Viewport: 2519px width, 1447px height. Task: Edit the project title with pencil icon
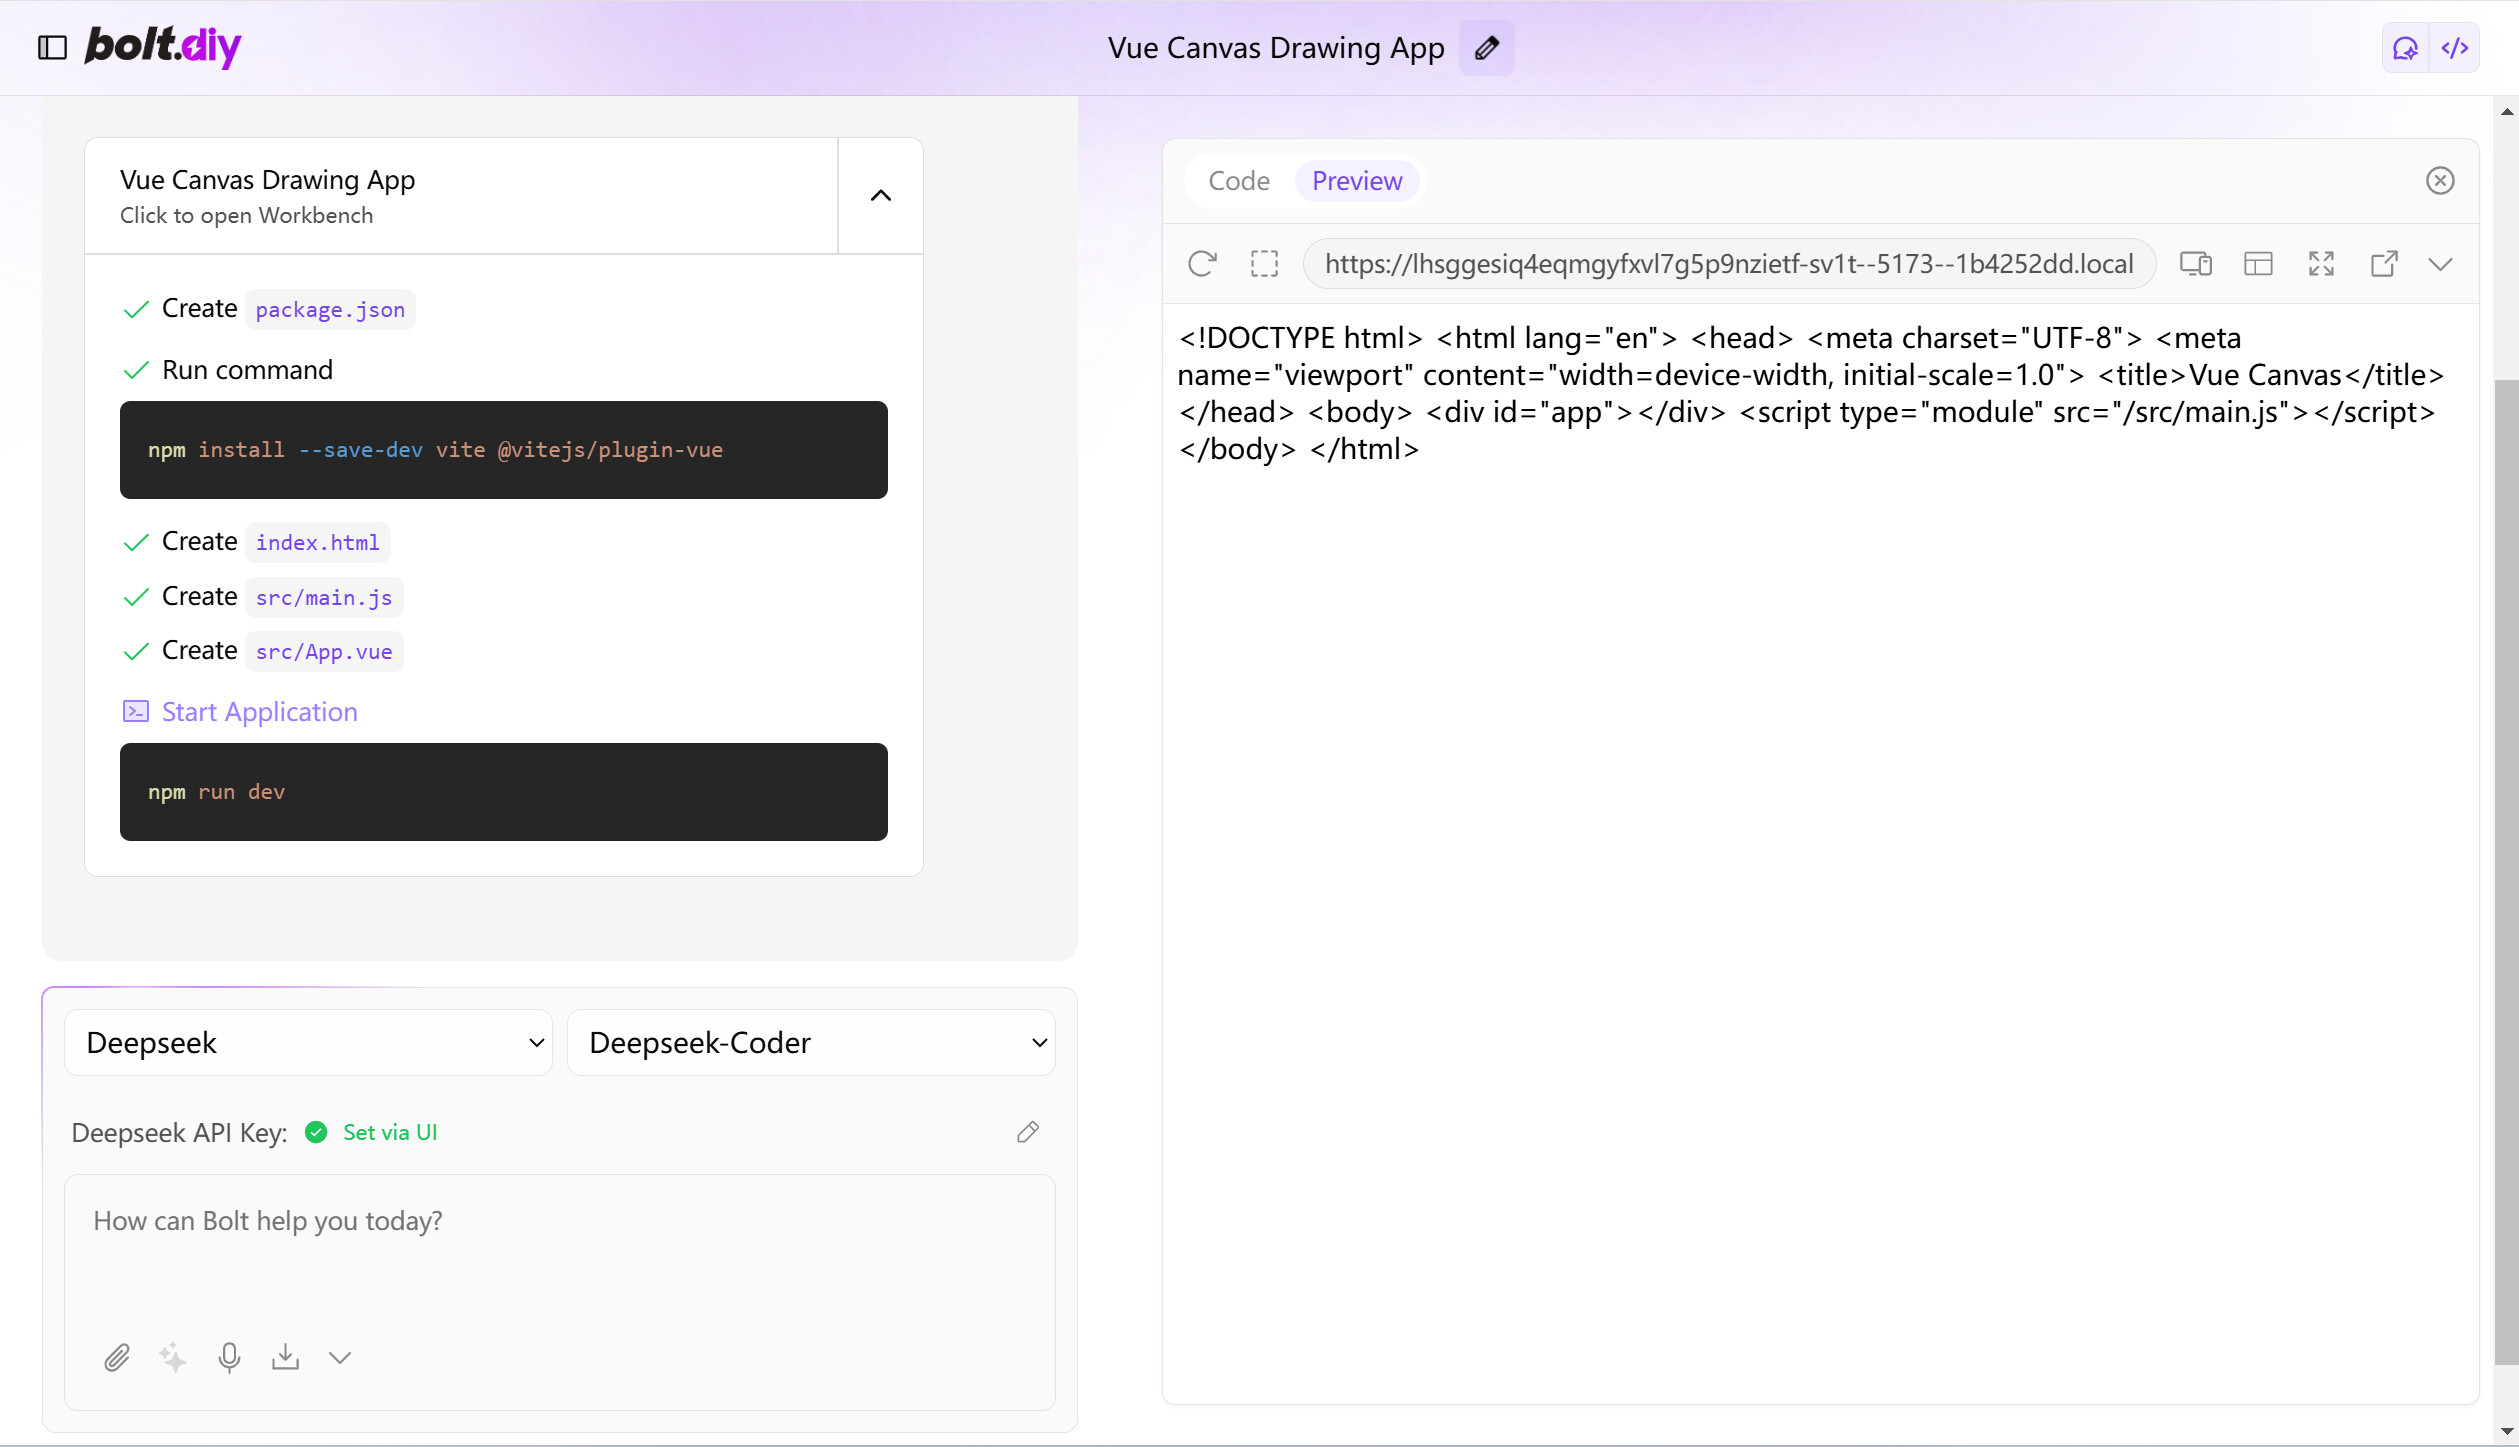click(1486, 48)
